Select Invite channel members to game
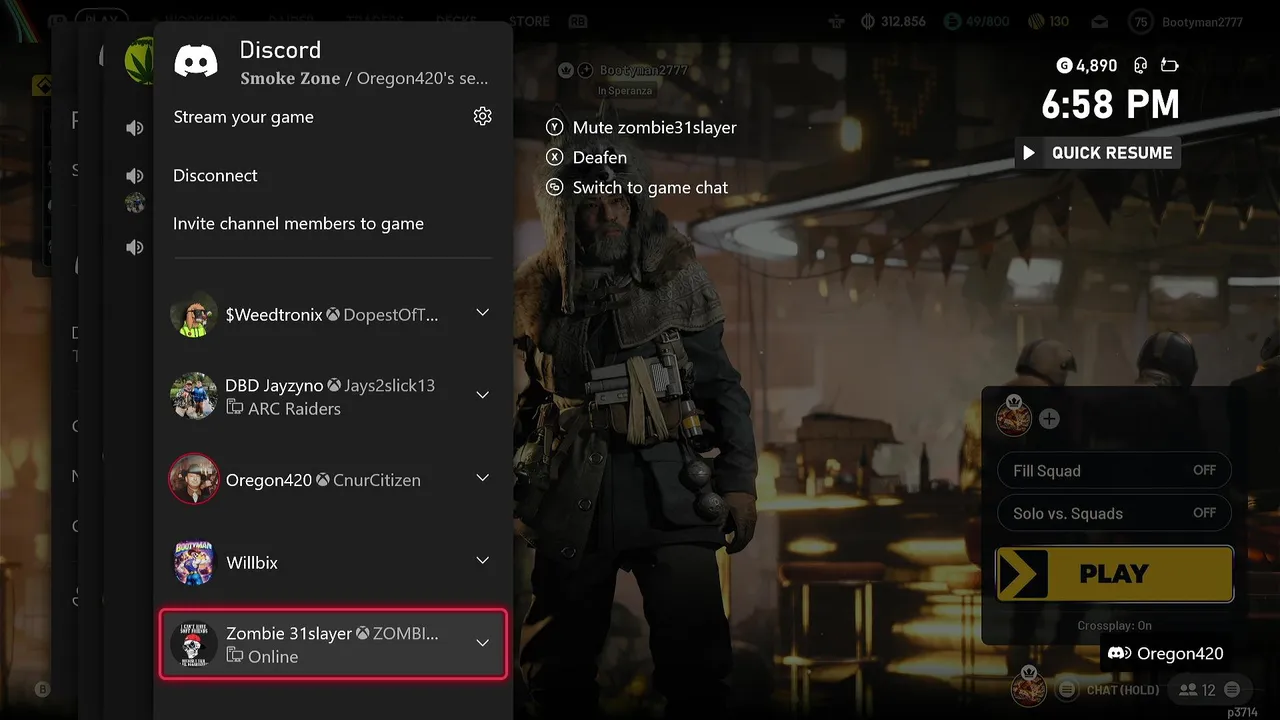 (x=298, y=224)
